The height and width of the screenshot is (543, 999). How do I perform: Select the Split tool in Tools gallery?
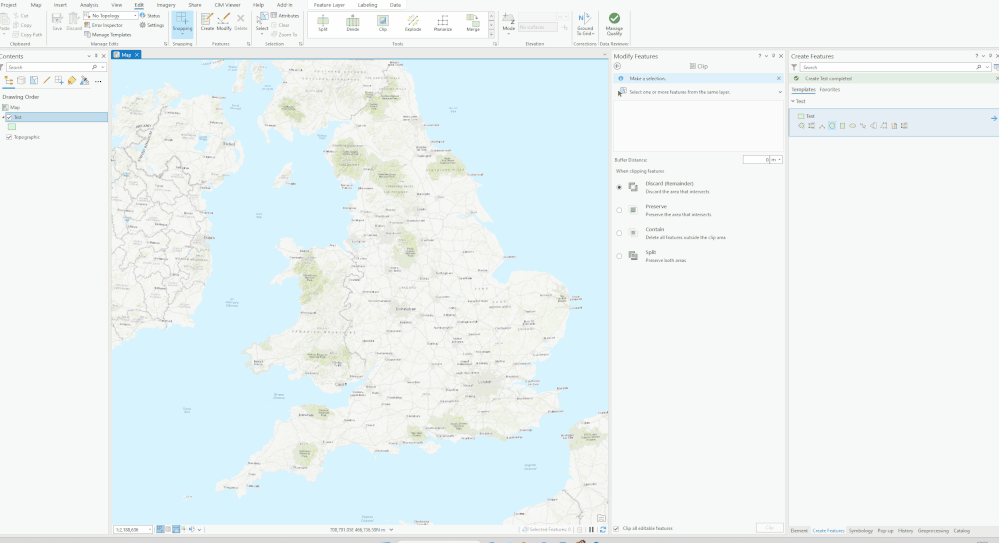tap(323, 24)
